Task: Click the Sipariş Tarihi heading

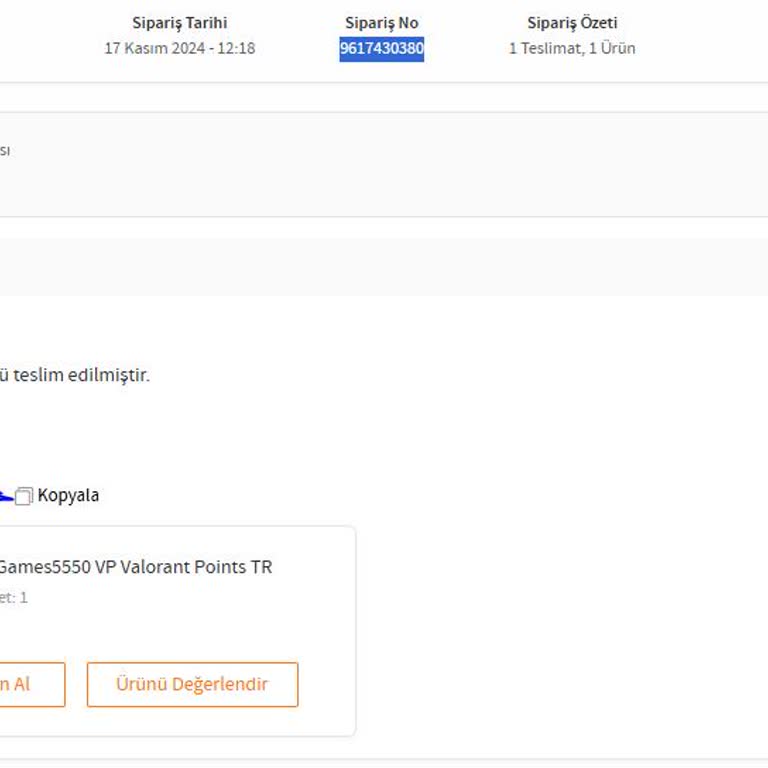Action: (180, 23)
